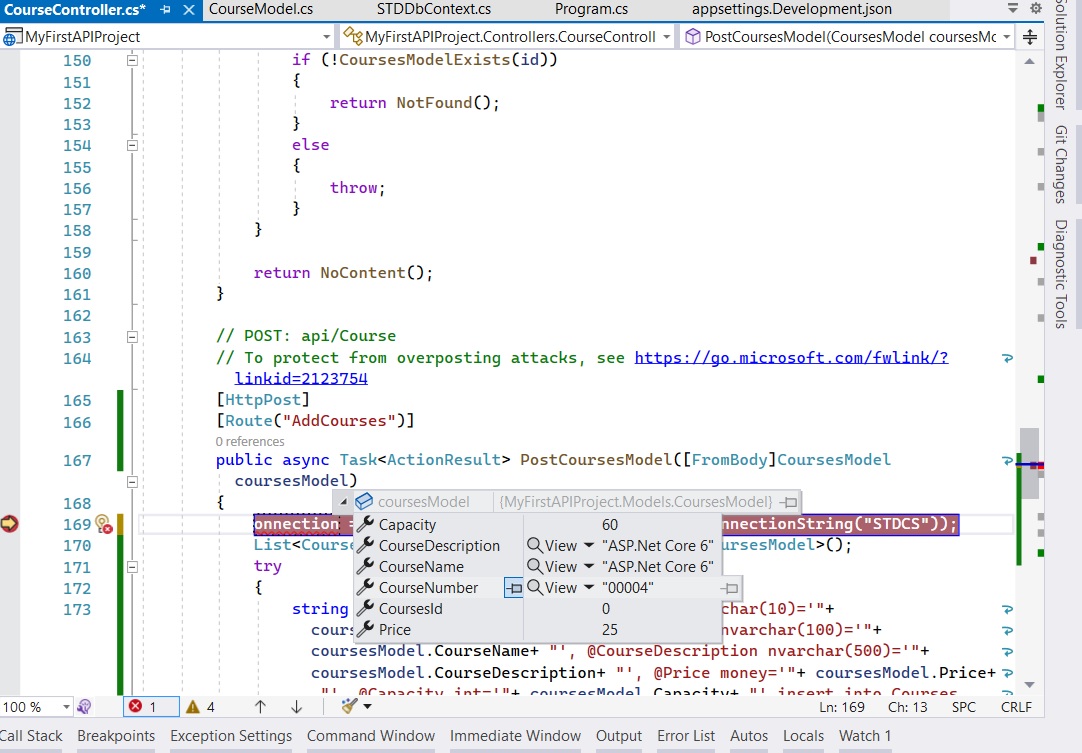The width and height of the screenshot is (1082, 753).
Task: Open the go.microsoft.com fwlink hyperlink
Action: tap(791, 358)
